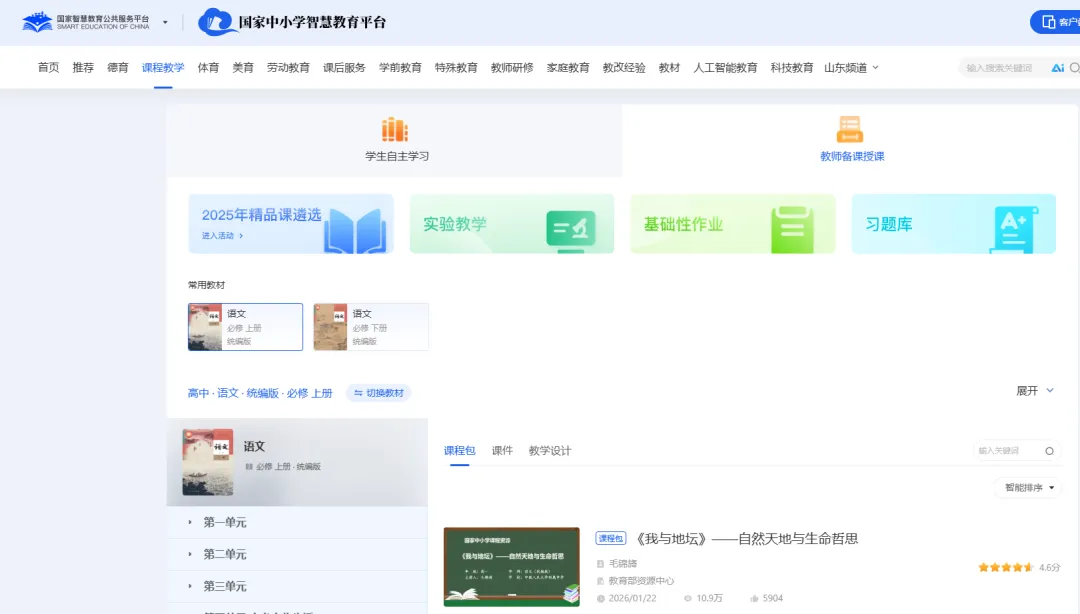Open the 《我与地坛》 course thumbnail
The height and width of the screenshot is (614, 1080).
512,566
